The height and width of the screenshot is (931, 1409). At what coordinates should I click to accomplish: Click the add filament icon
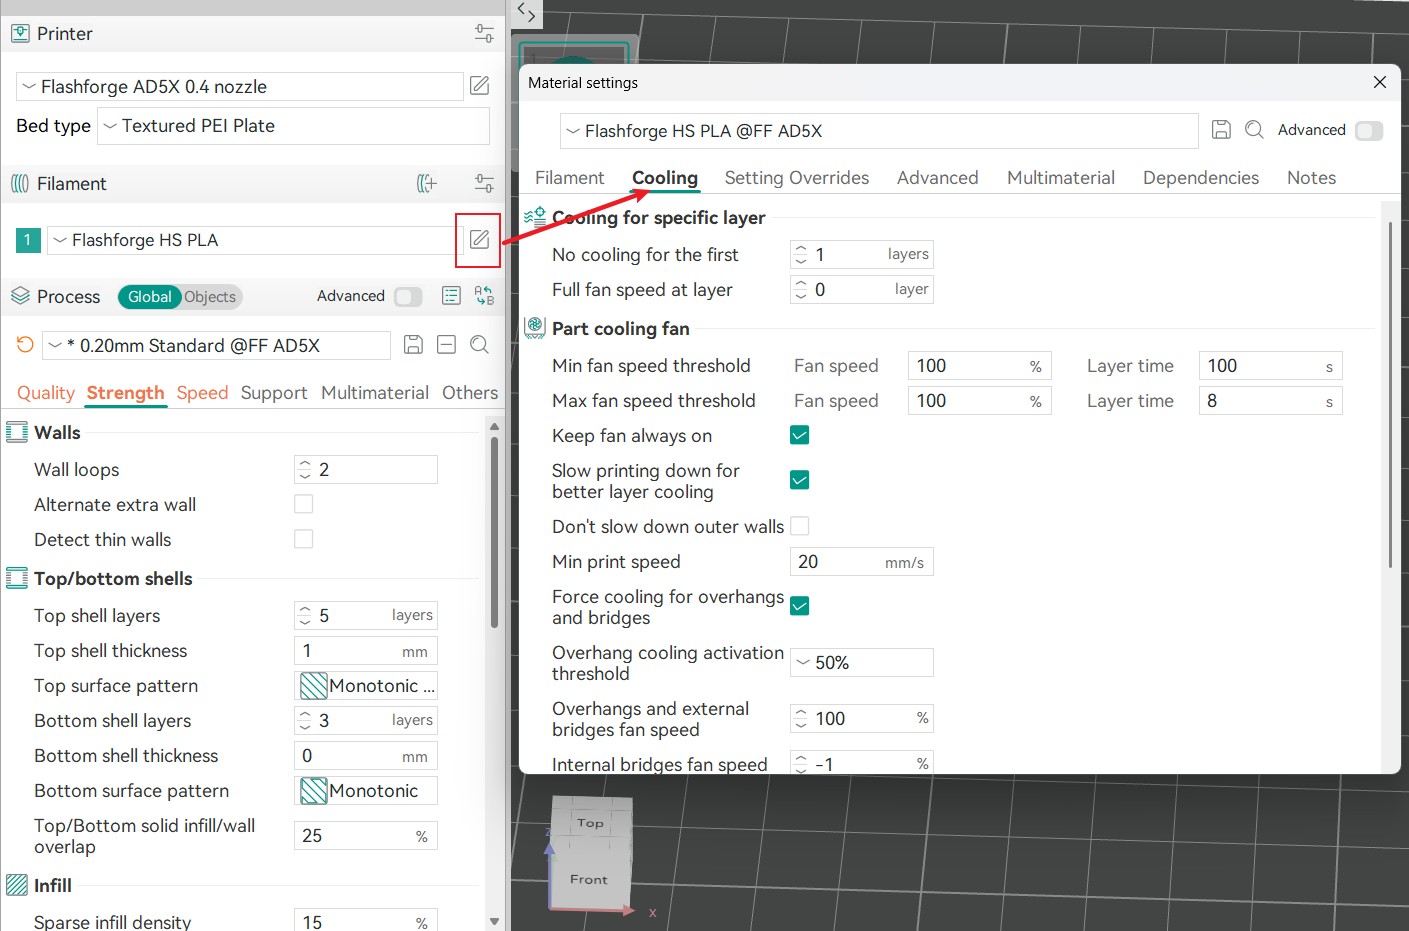[x=427, y=184]
